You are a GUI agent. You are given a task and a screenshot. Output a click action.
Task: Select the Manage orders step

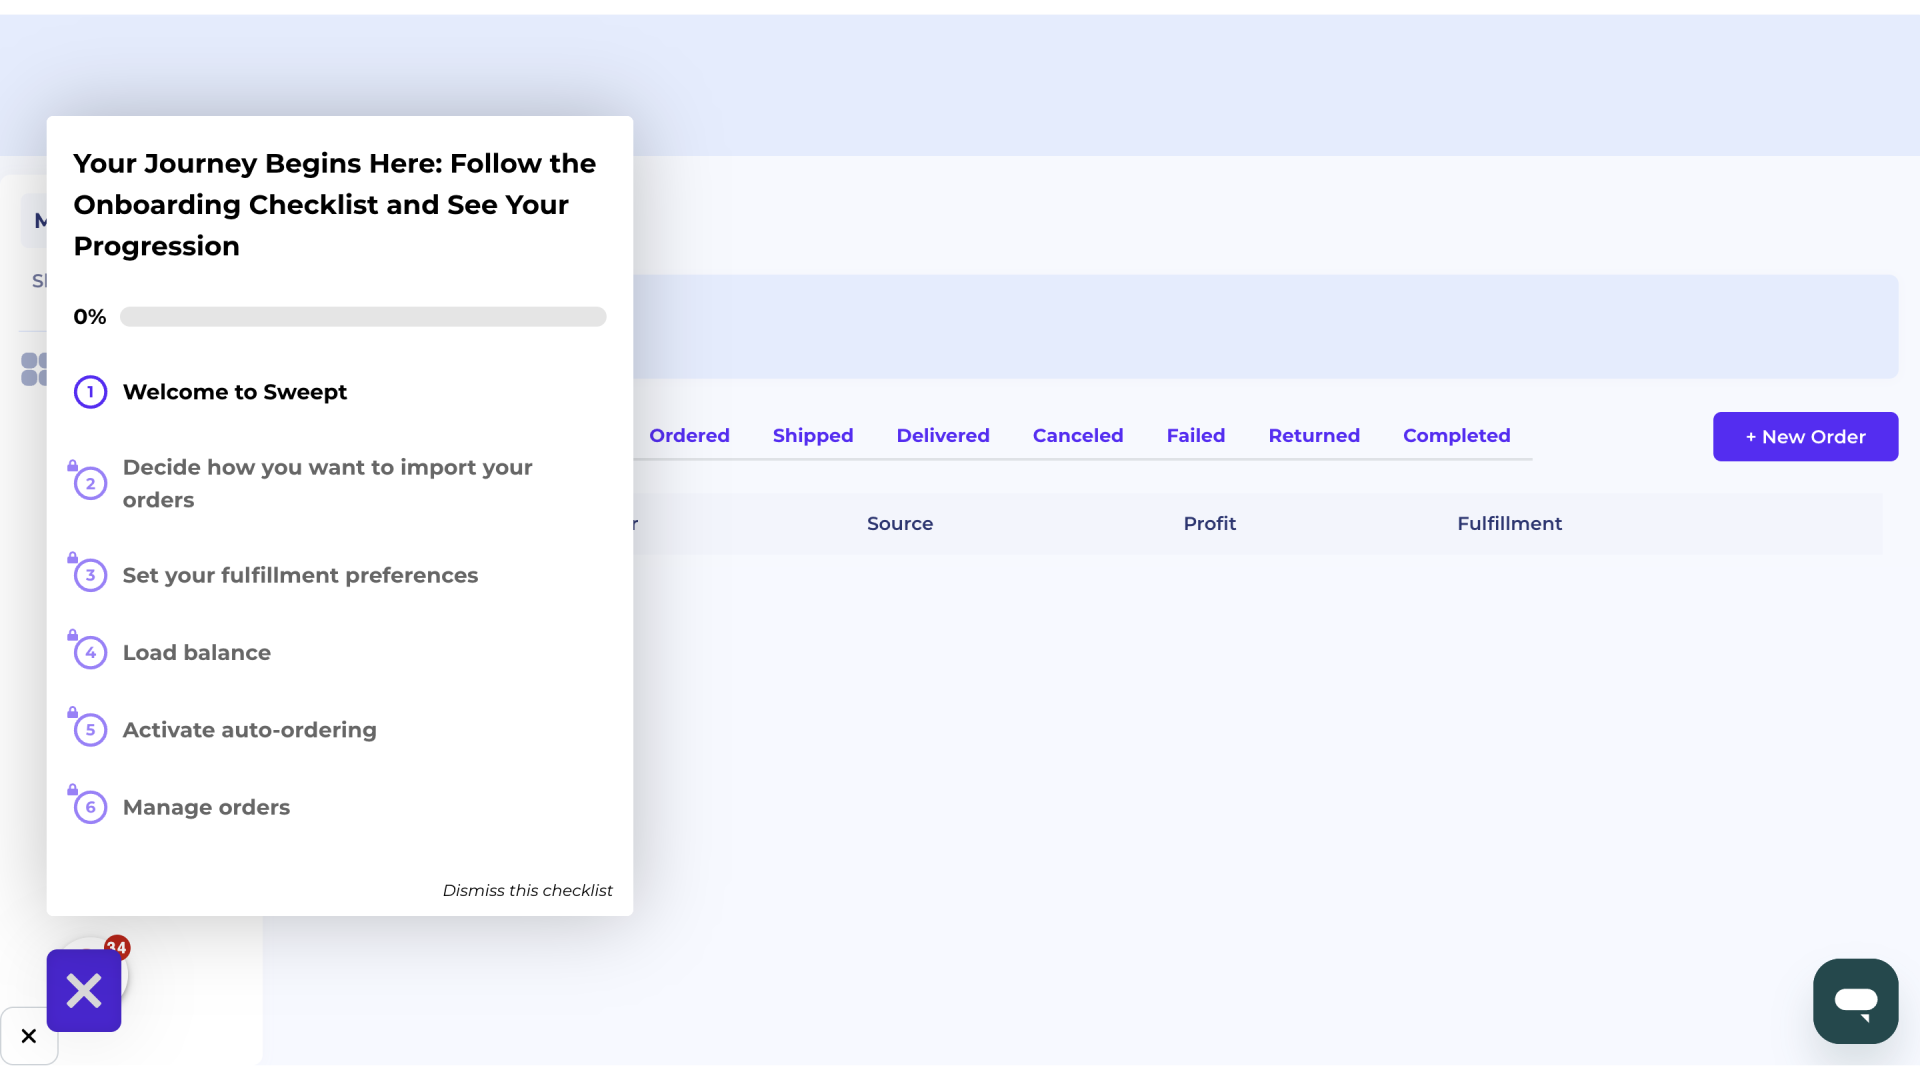(x=206, y=807)
